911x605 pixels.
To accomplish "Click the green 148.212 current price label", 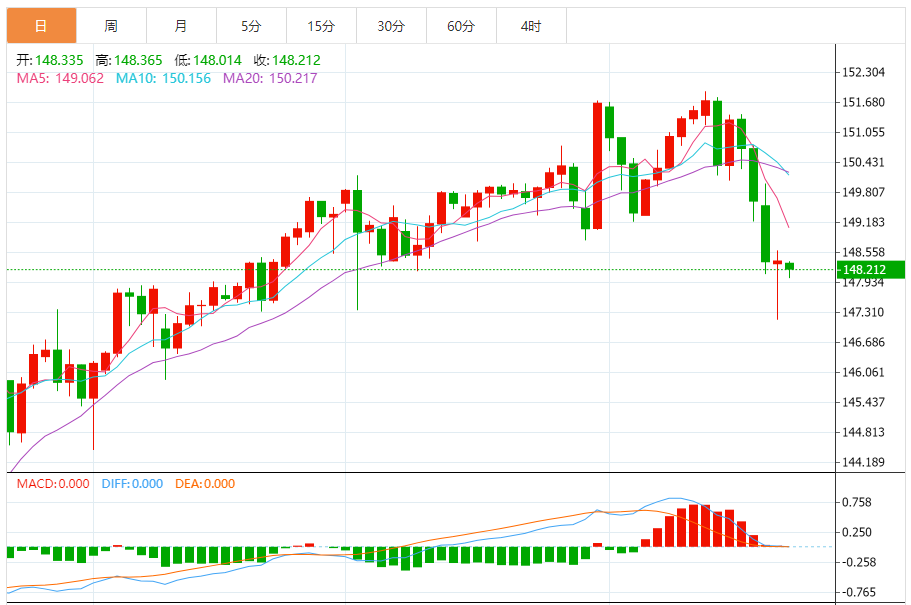I will click(871, 270).
